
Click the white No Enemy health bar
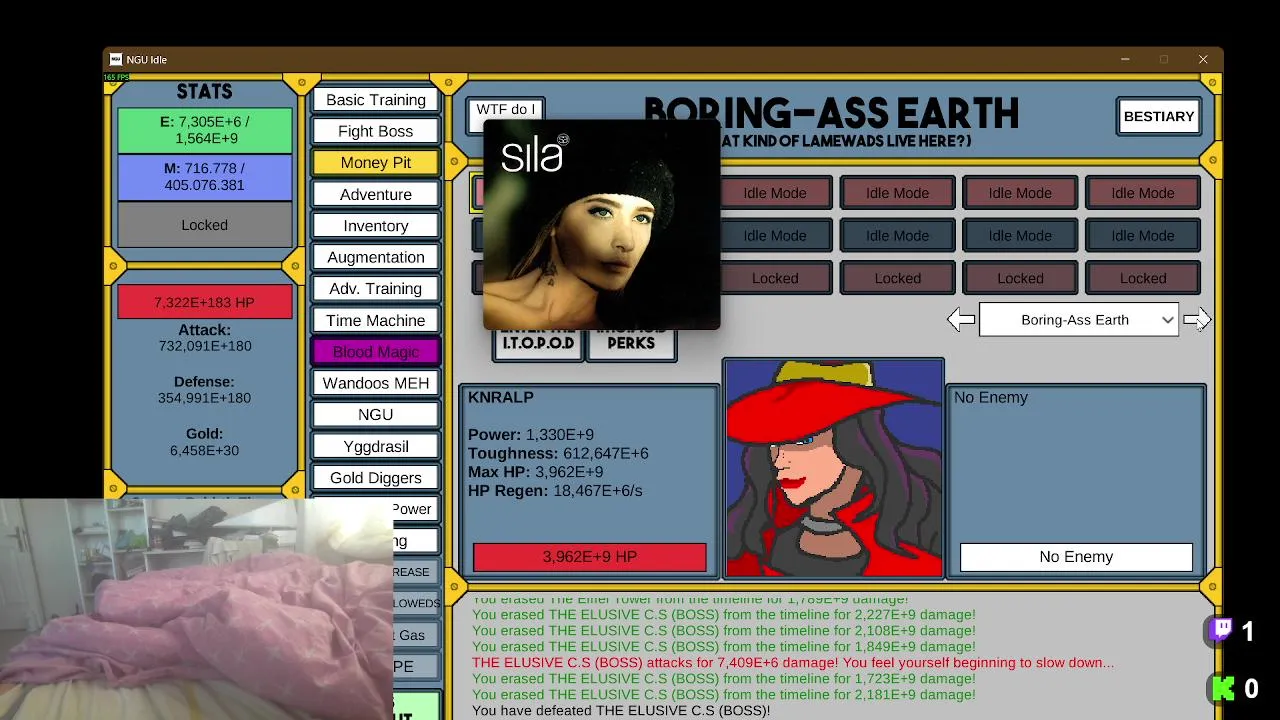1076,557
